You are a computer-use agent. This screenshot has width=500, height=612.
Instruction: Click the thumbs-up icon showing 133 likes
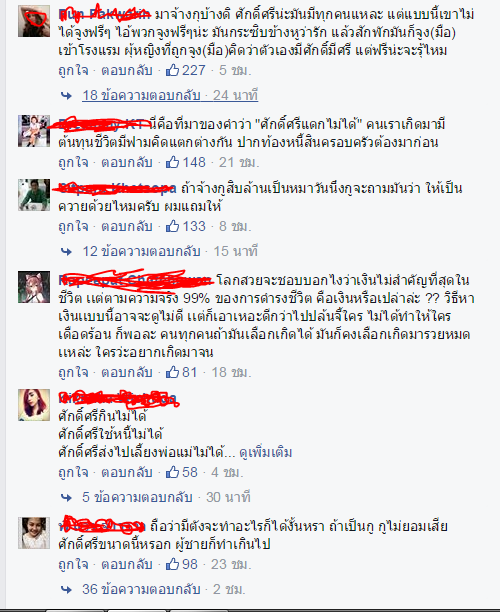coord(172,226)
